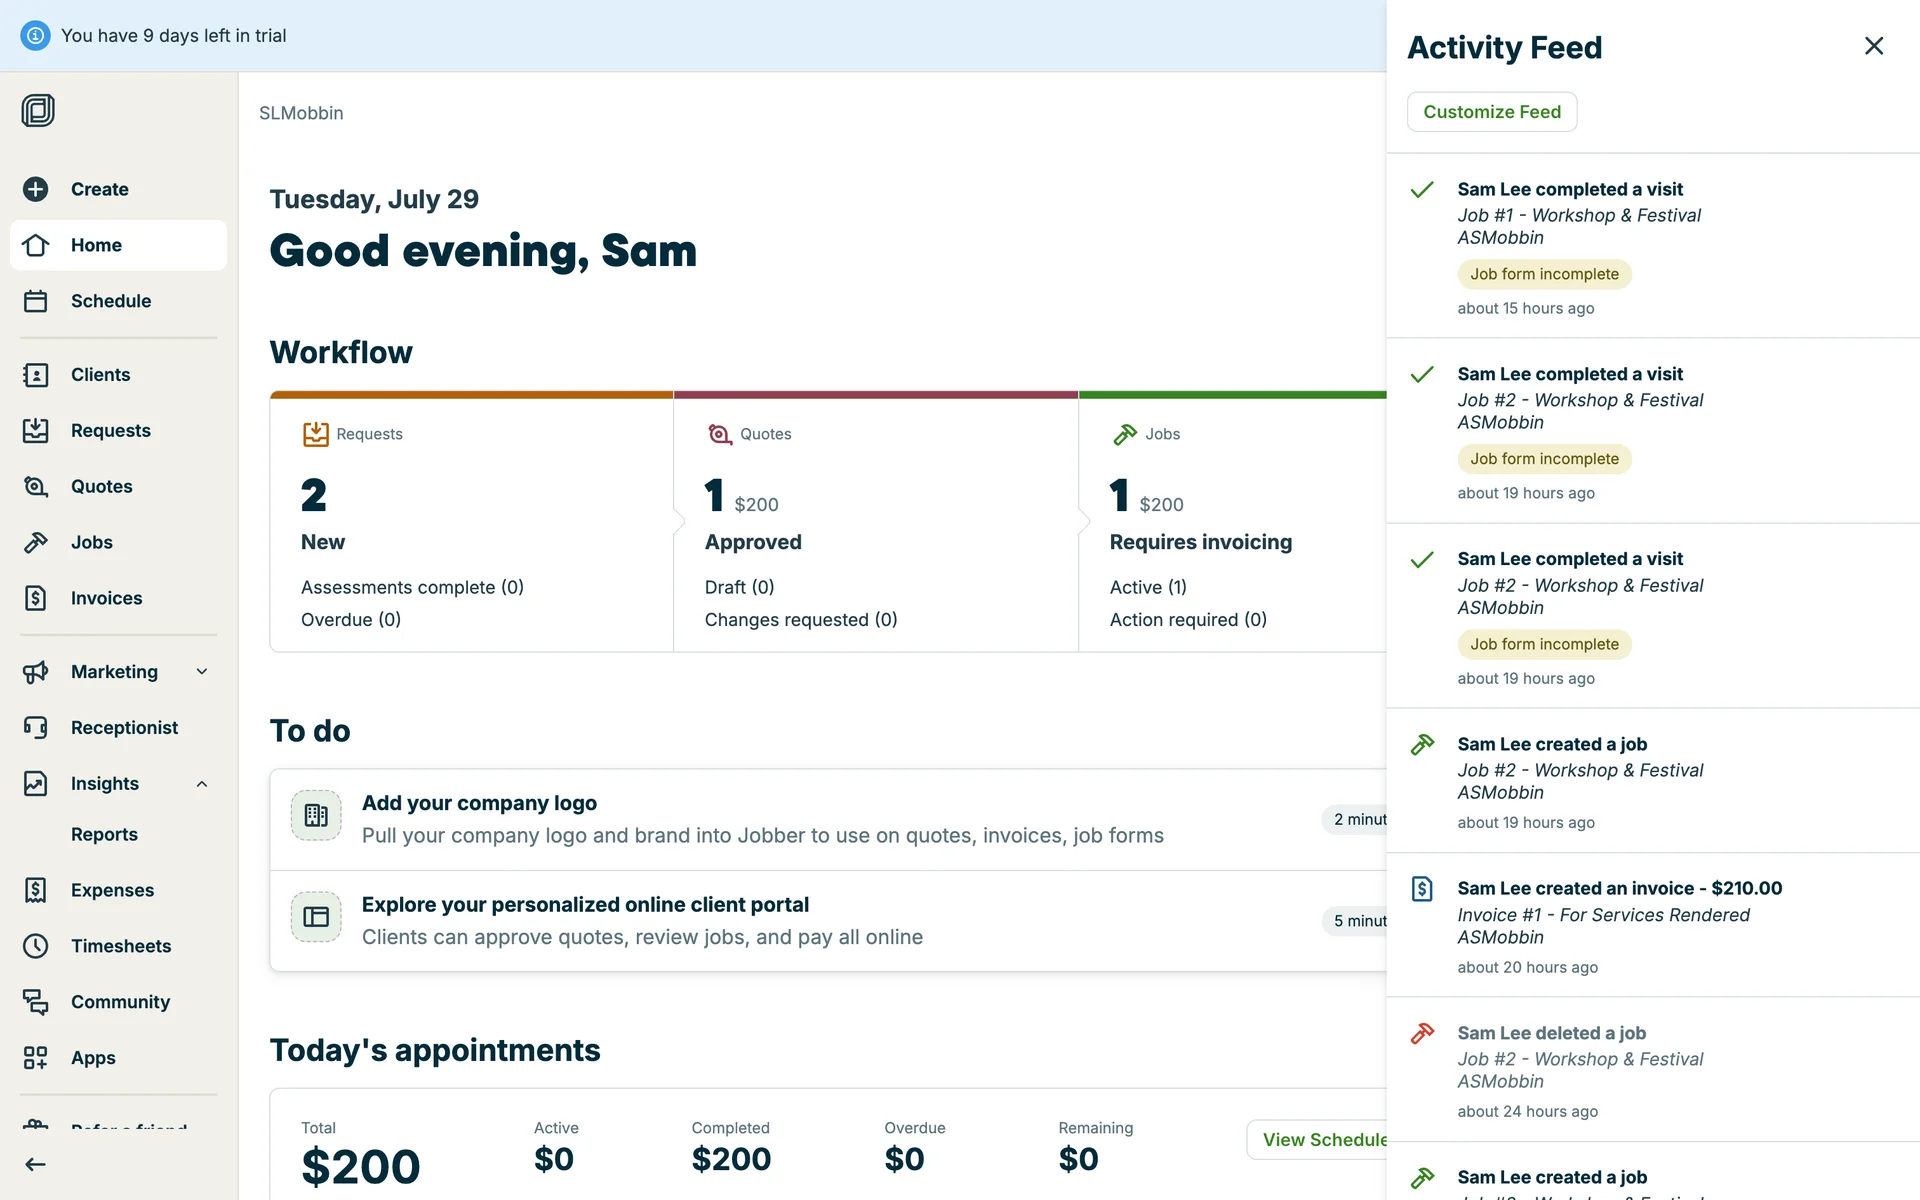Viewport: 1920px width, 1200px height.
Task: Collapse the Insights section chevron
Action: (202, 784)
